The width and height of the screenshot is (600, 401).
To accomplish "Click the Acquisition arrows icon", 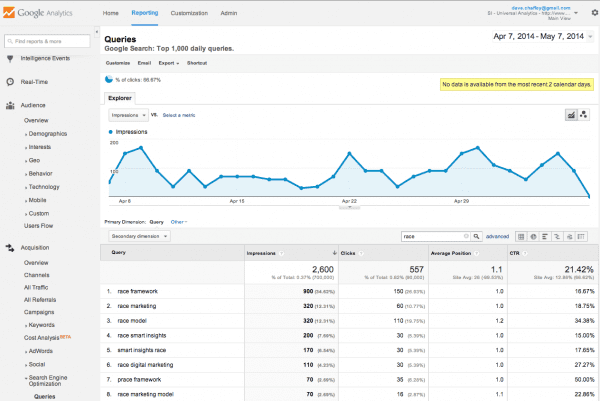I will click(10, 248).
